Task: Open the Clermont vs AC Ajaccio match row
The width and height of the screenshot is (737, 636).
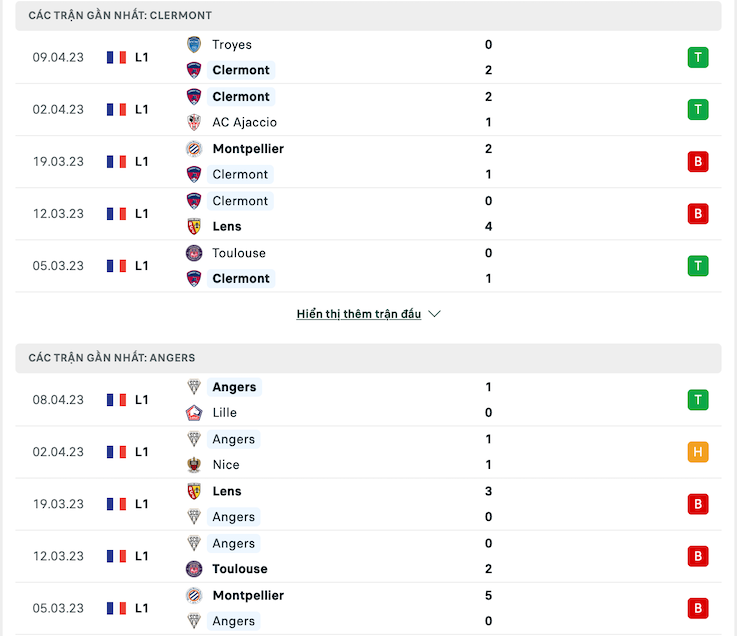Action: (x=368, y=110)
